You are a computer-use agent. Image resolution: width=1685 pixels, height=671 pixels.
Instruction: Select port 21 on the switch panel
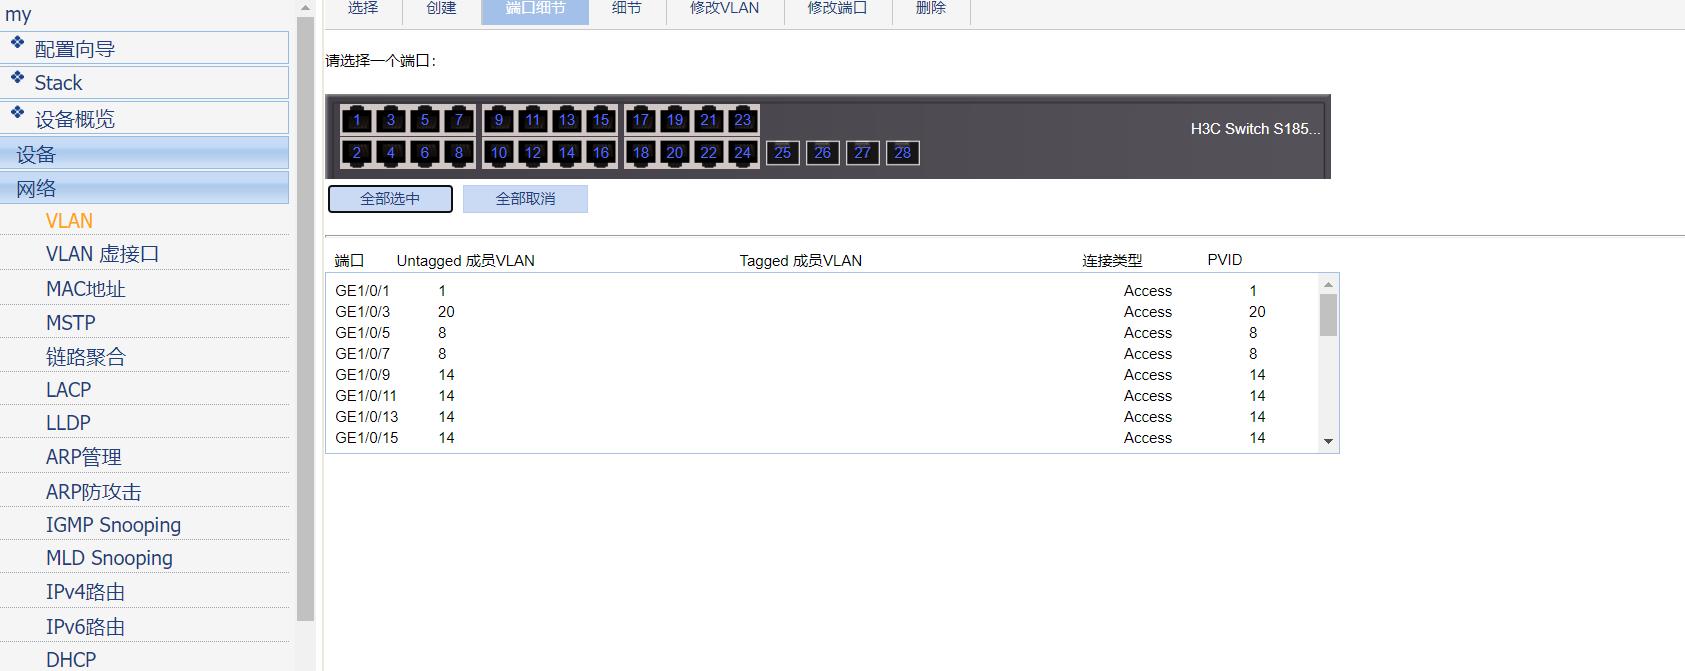[709, 120]
